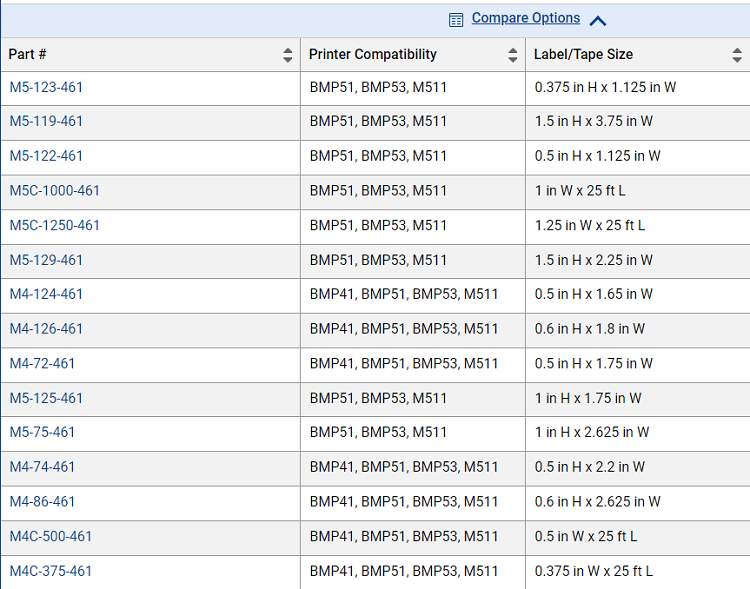
Task: Click the Printer Compatibility header text
Action: click(373, 55)
